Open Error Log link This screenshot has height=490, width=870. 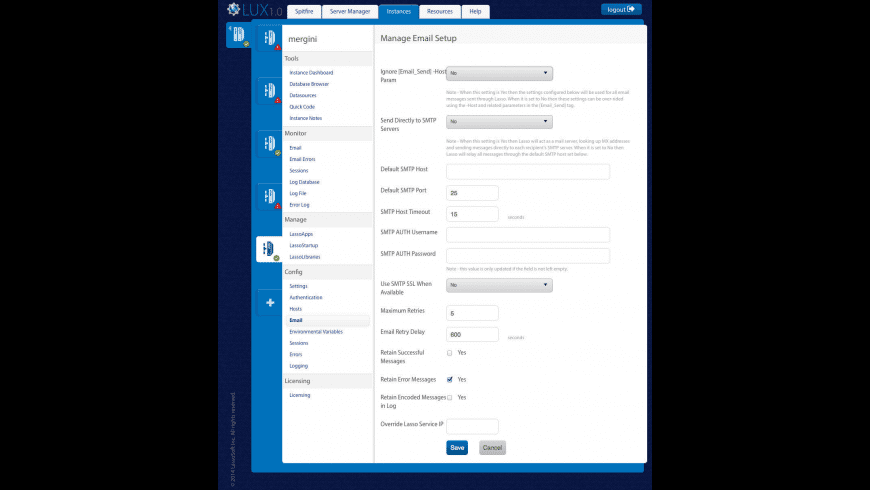click(x=300, y=205)
